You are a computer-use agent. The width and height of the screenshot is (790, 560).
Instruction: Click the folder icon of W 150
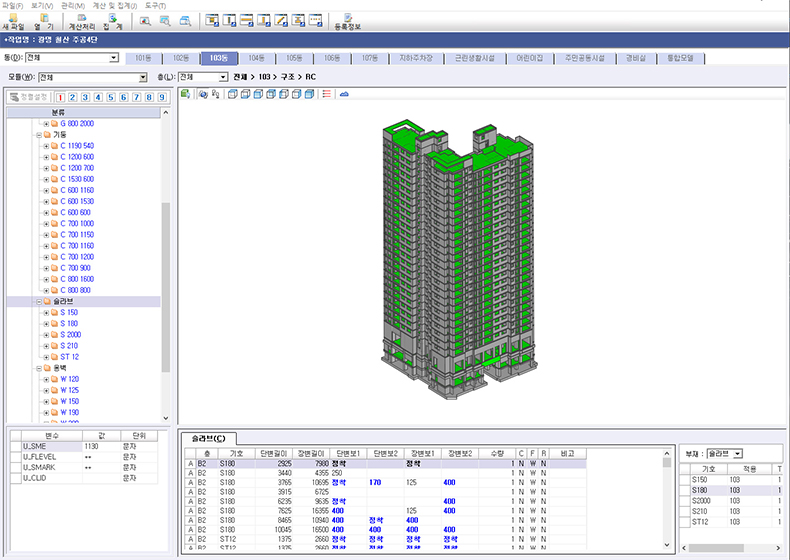54,401
